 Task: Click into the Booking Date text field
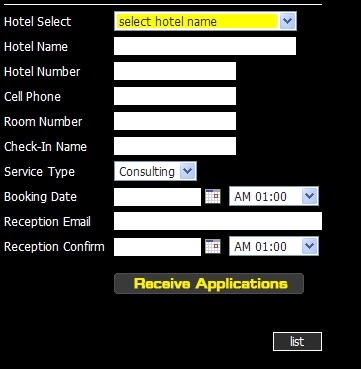[x=157, y=197]
